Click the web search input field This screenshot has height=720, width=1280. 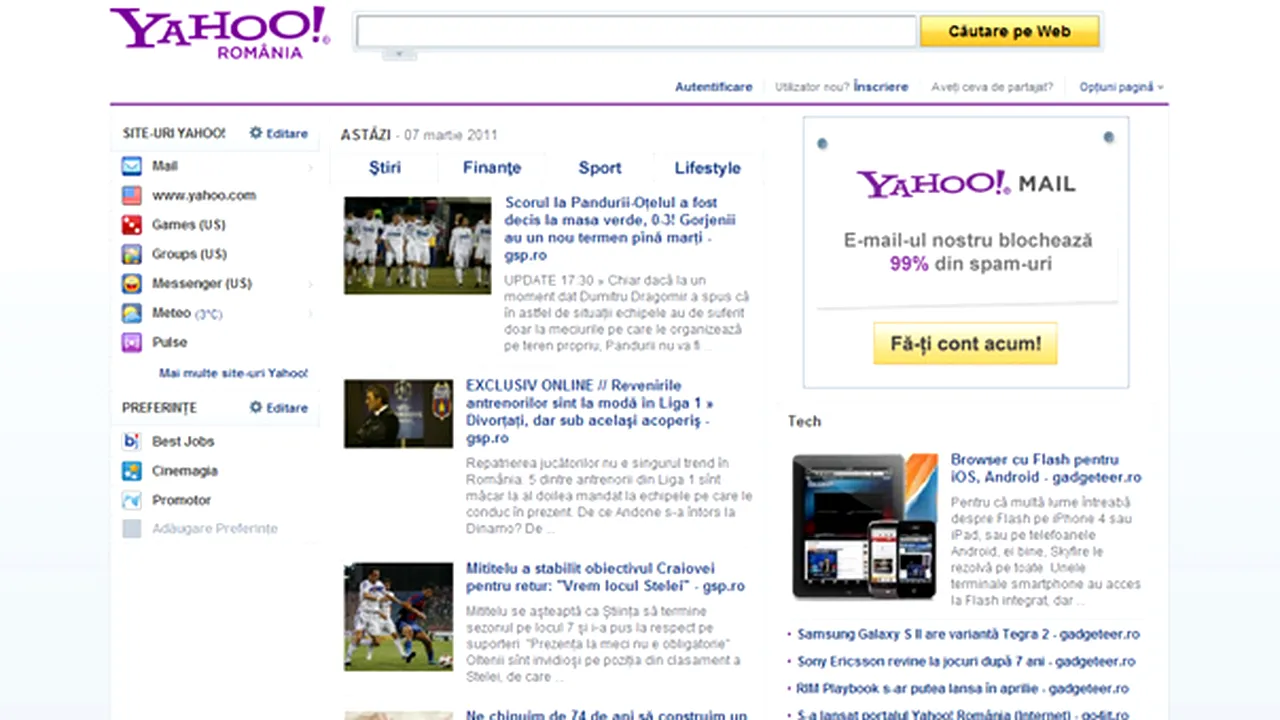coord(636,31)
